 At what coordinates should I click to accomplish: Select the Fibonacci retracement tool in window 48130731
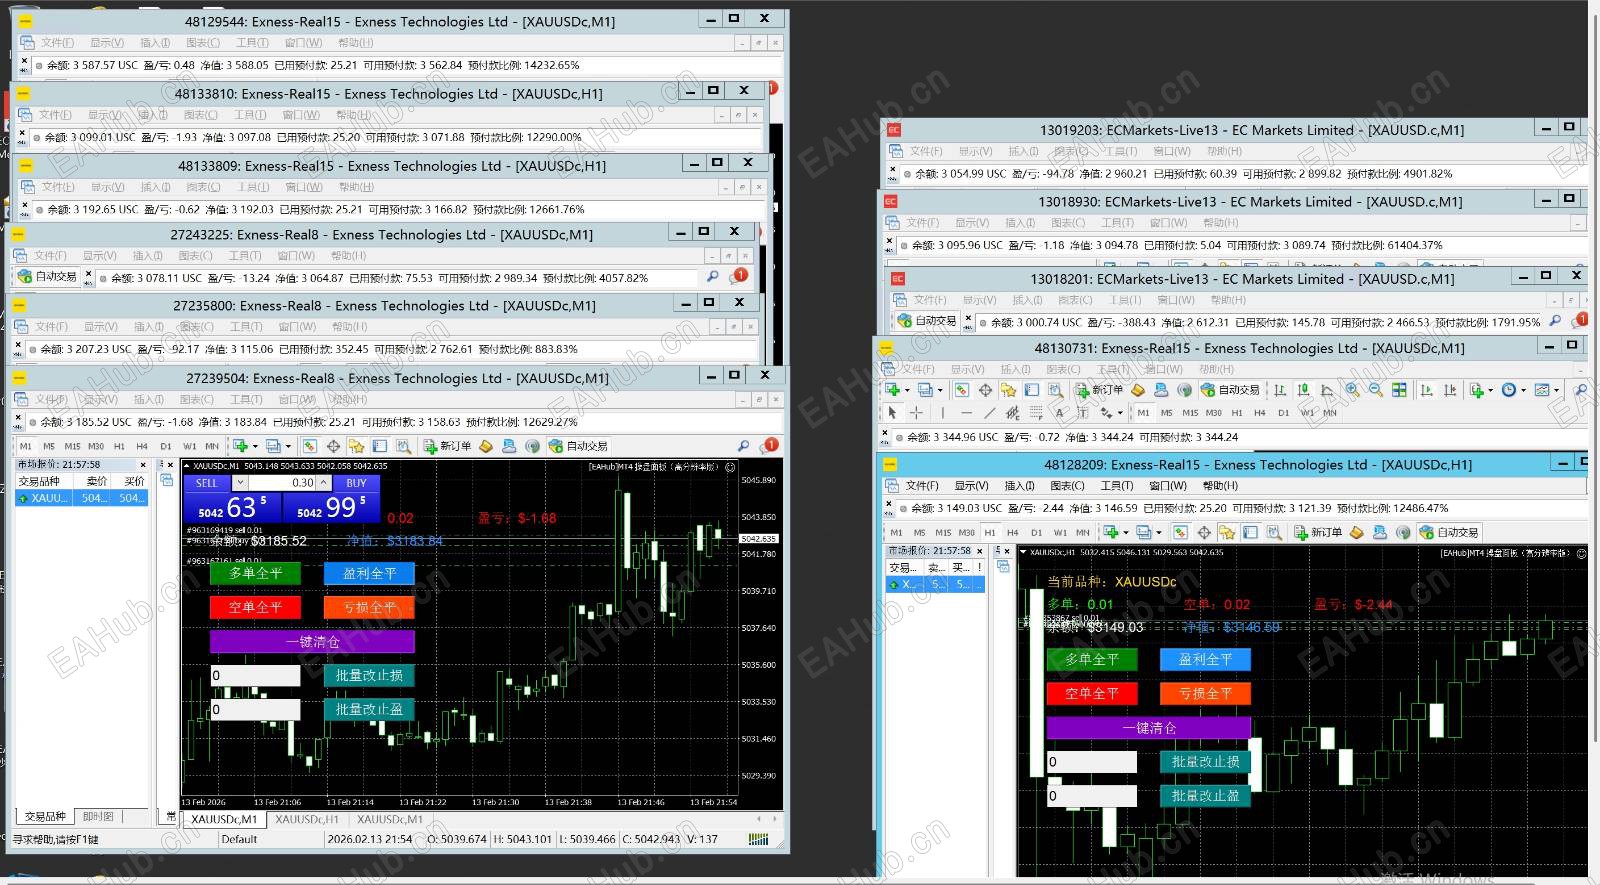(x=1036, y=412)
